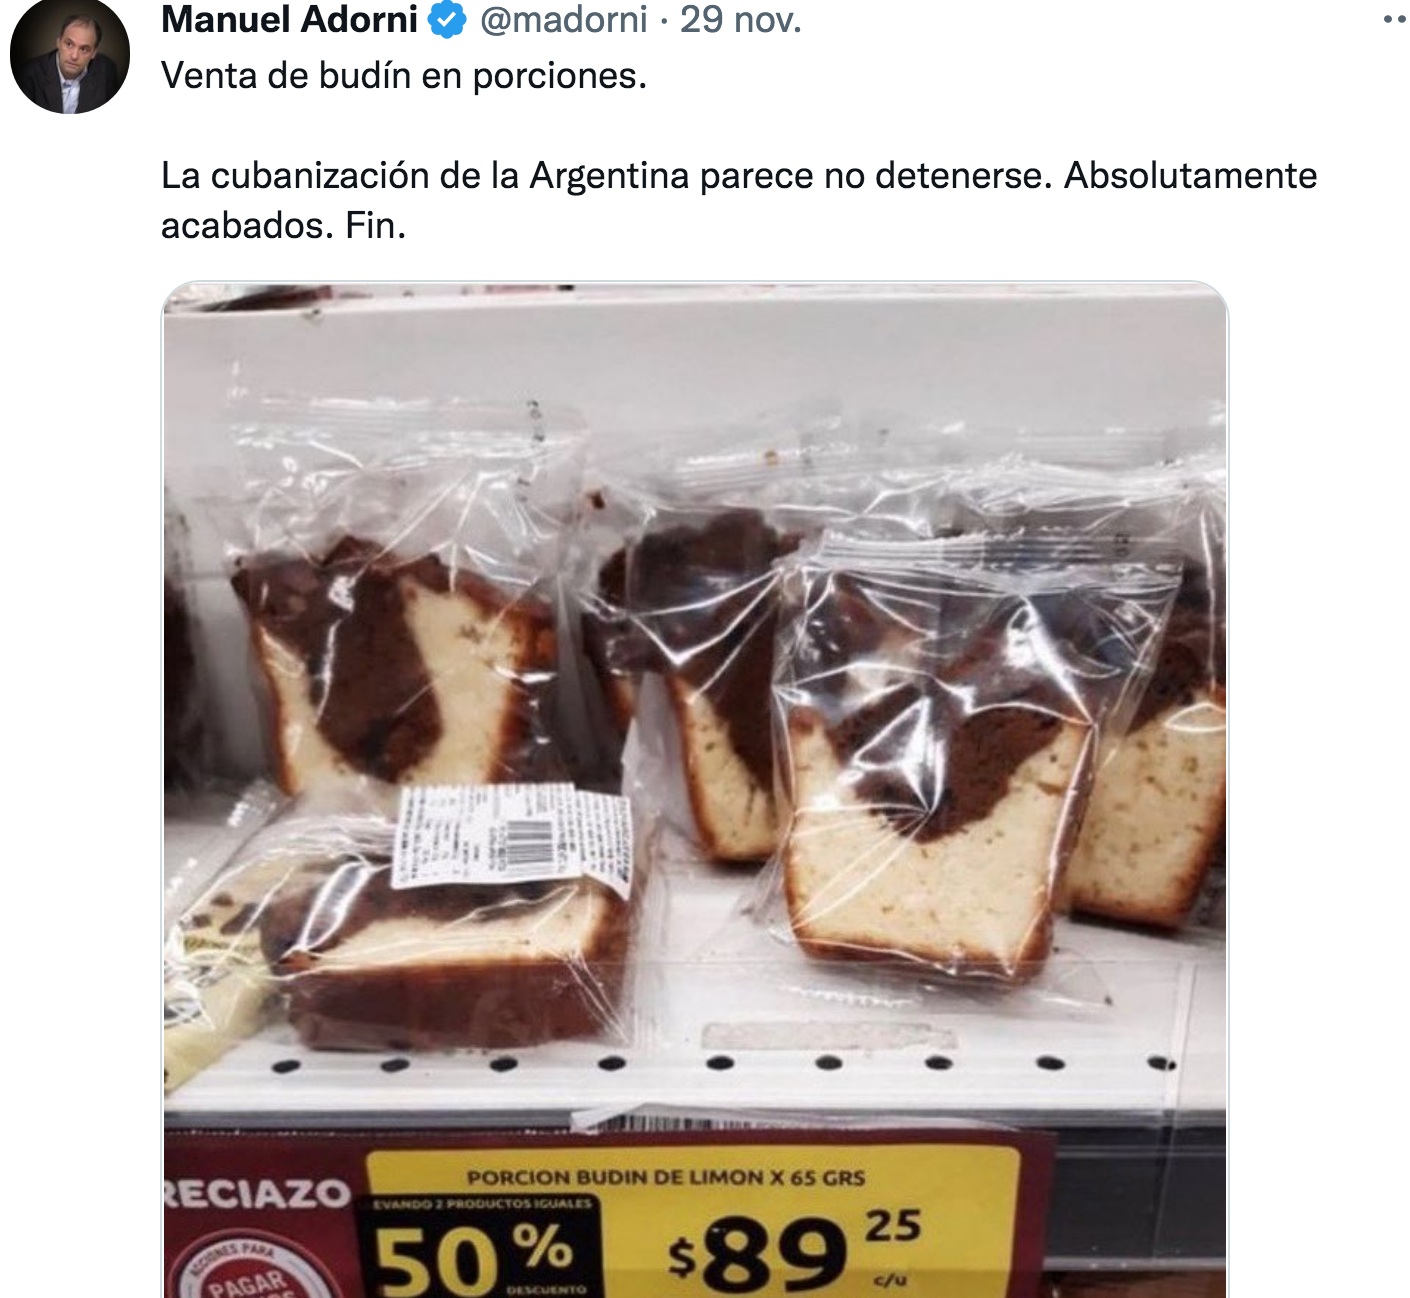Click the small 25 cents superscript

pyautogui.click(x=893, y=1225)
